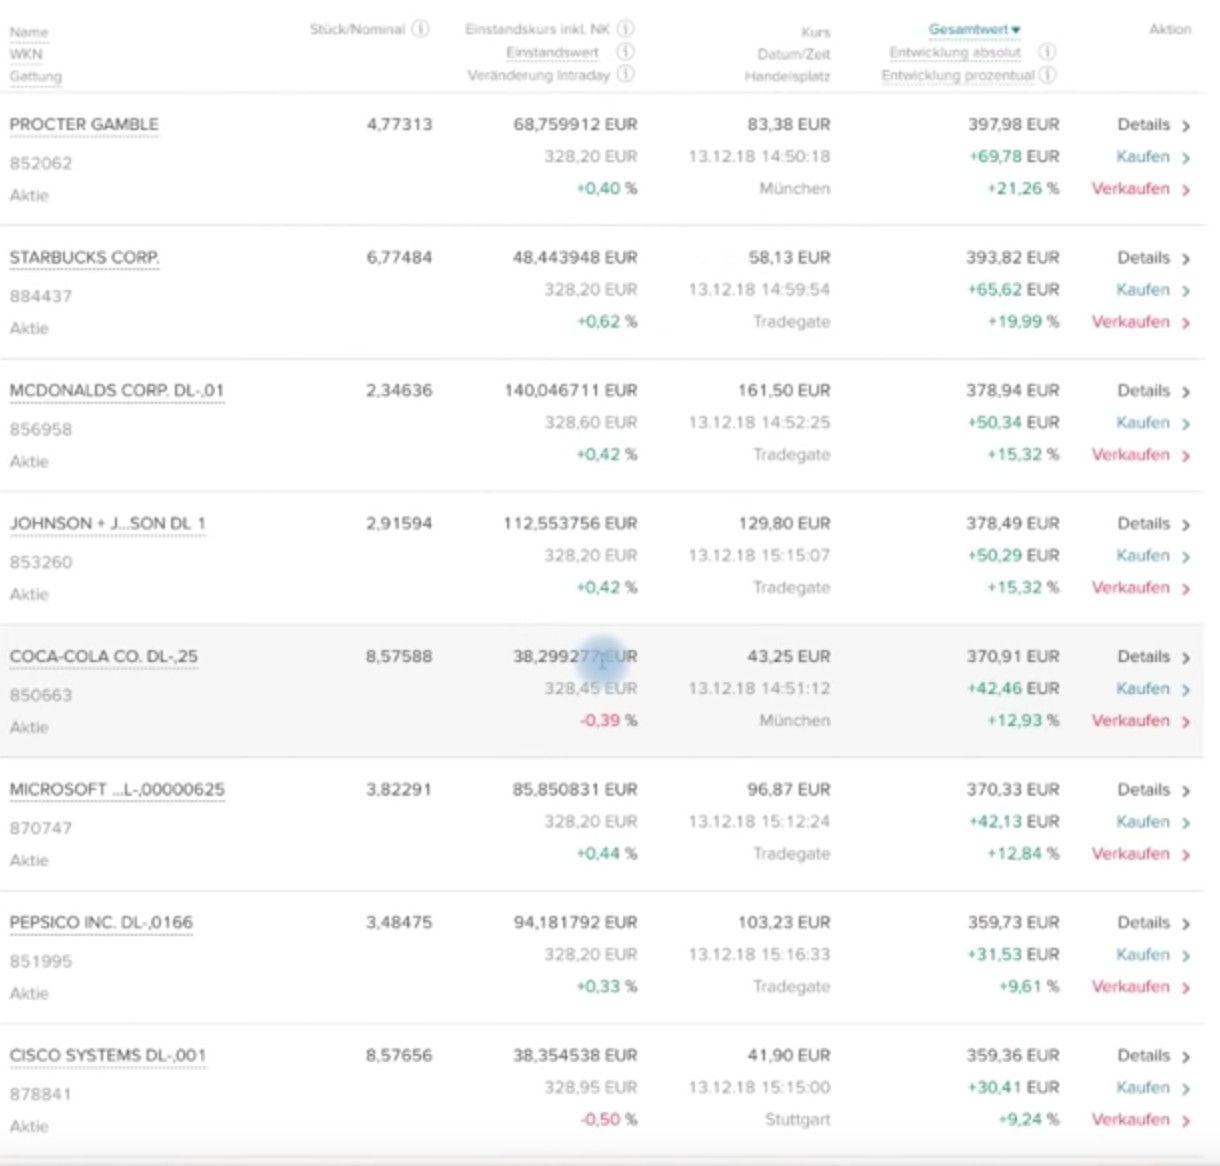The width and height of the screenshot is (1220, 1166).
Task: Click info icon beside Veränderung Intraday
Action: point(626,74)
